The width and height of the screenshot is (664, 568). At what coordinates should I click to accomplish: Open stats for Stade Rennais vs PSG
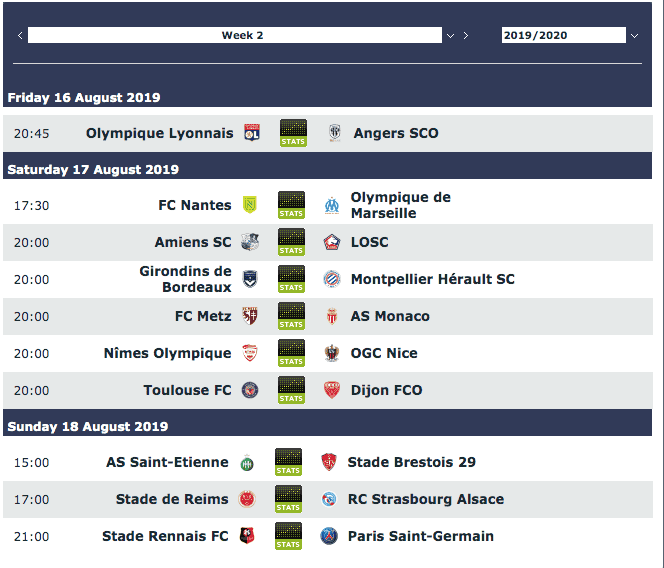pyautogui.click(x=288, y=536)
